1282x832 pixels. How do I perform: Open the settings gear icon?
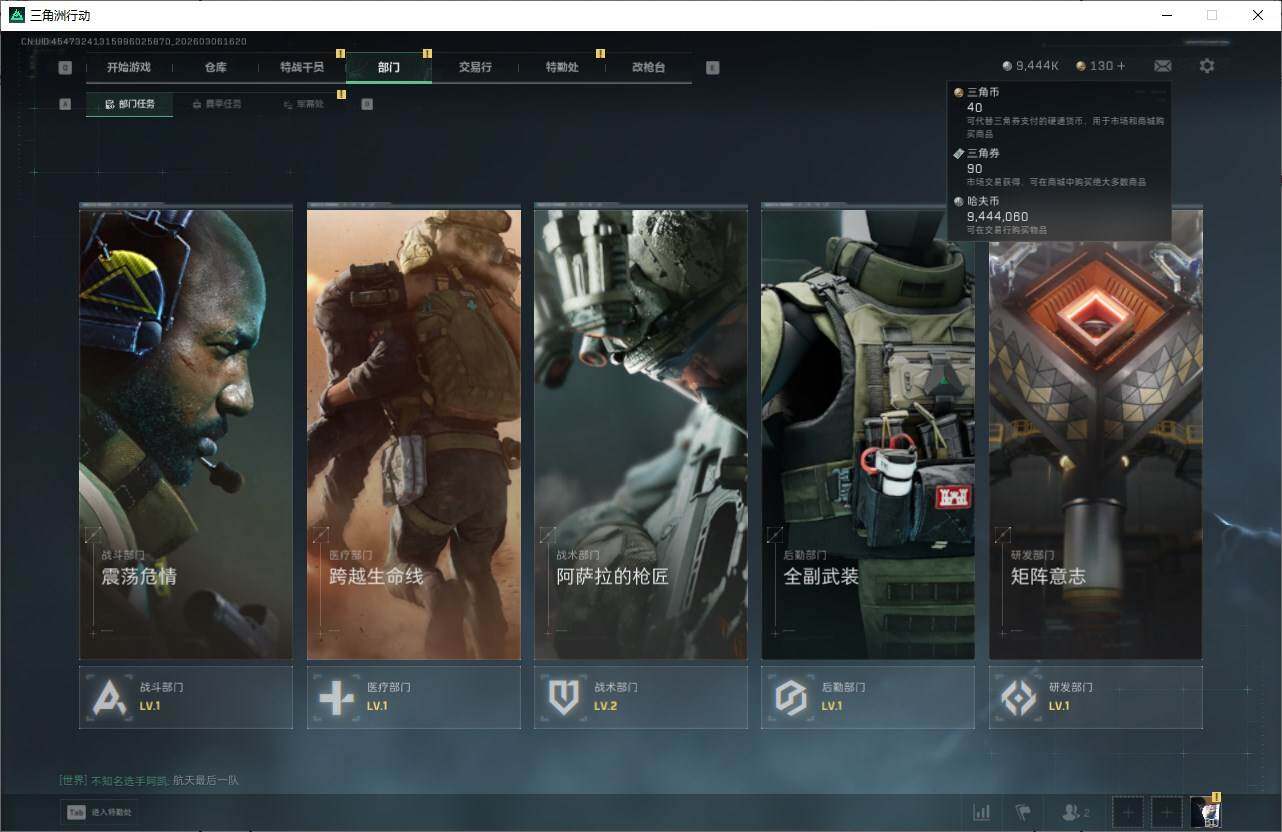point(1207,66)
